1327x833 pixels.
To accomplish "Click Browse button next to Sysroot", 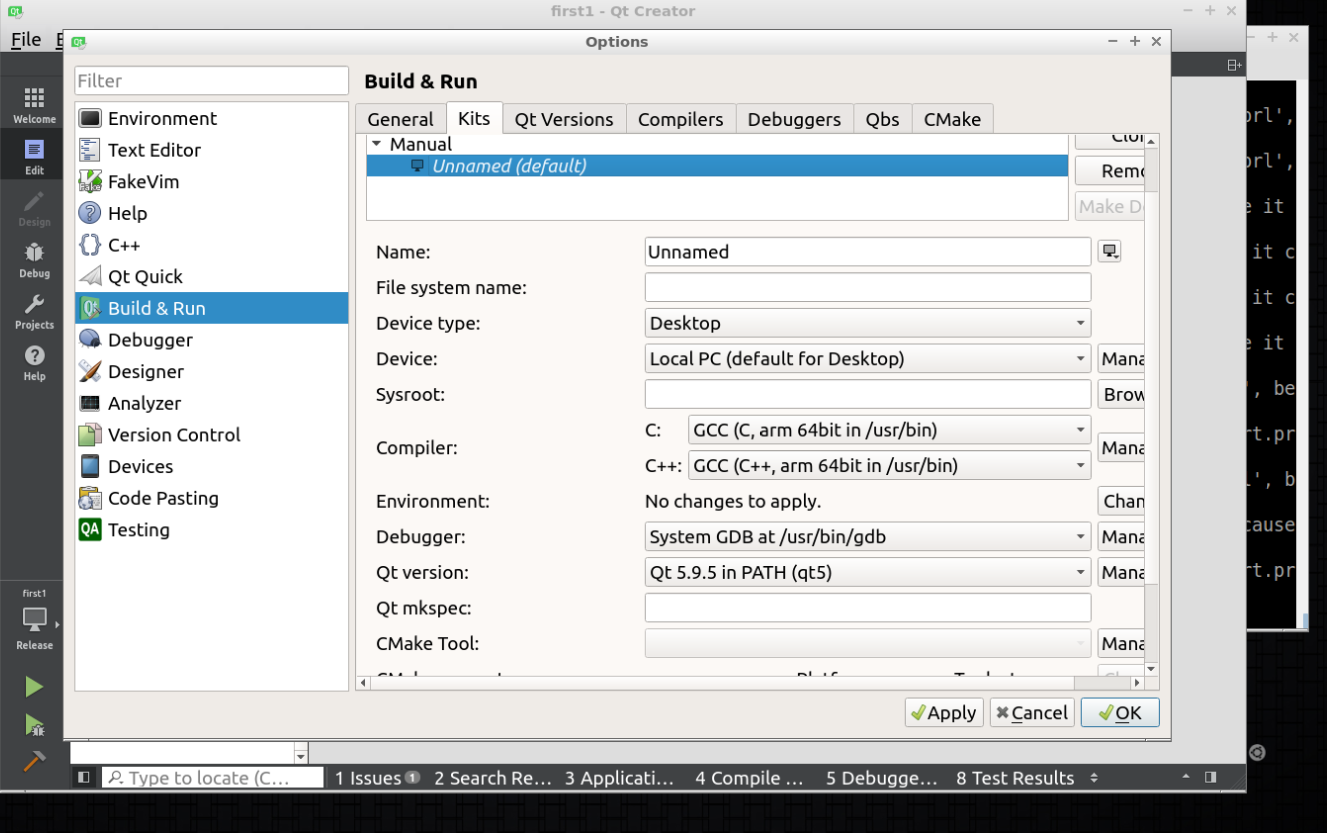I will pos(1121,394).
